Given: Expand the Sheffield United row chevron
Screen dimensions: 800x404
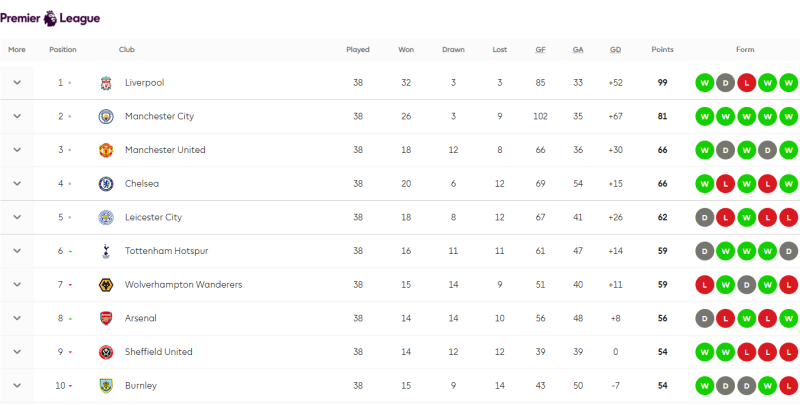Looking at the screenshot, I should [17, 352].
